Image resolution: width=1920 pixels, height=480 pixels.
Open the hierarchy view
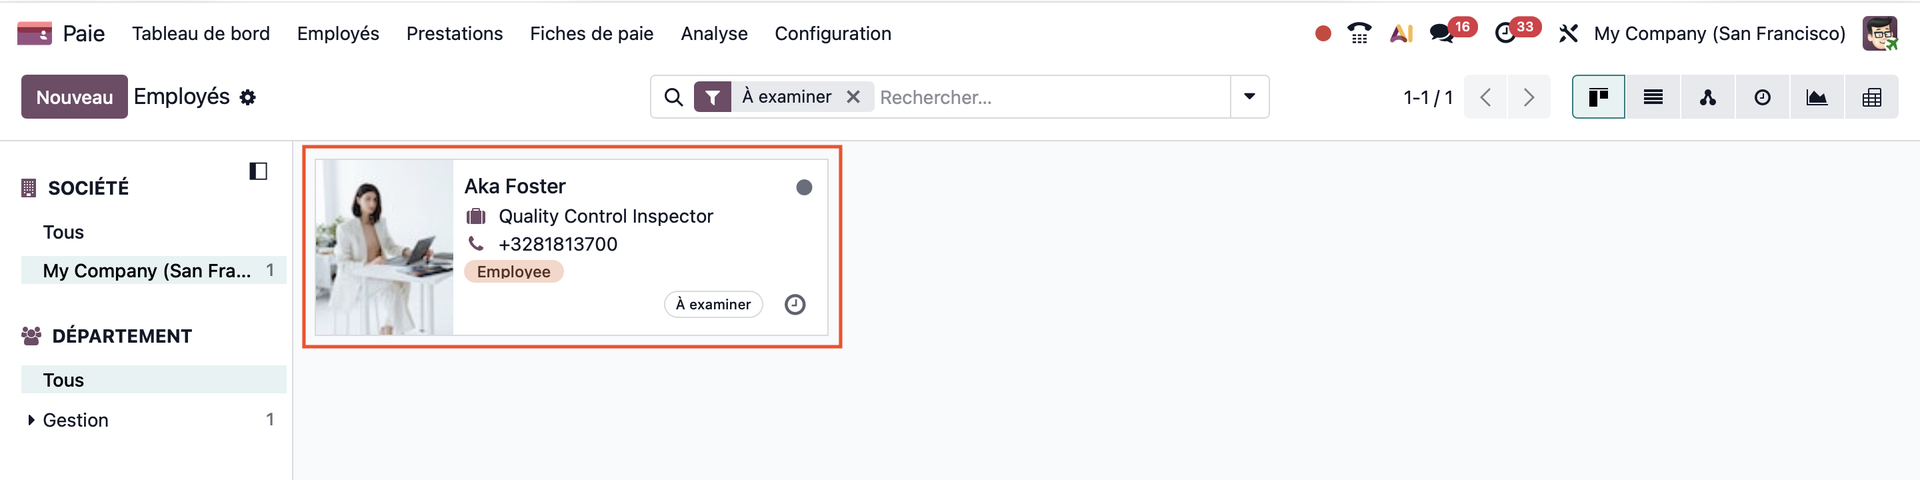point(1708,97)
